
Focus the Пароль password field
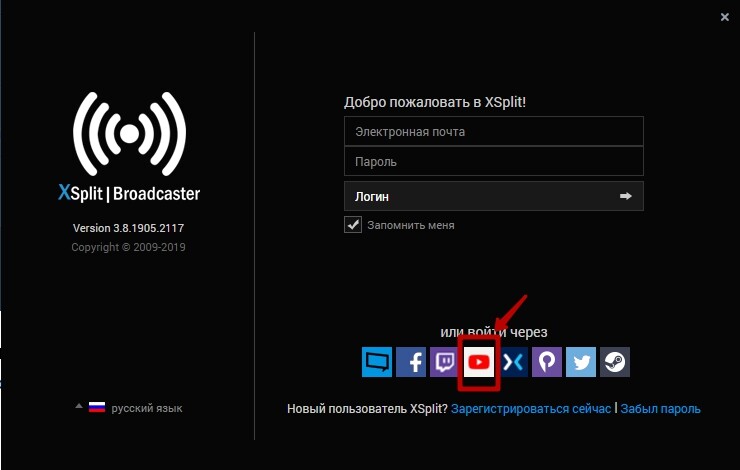pyautogui.click(x=494, y=161)
